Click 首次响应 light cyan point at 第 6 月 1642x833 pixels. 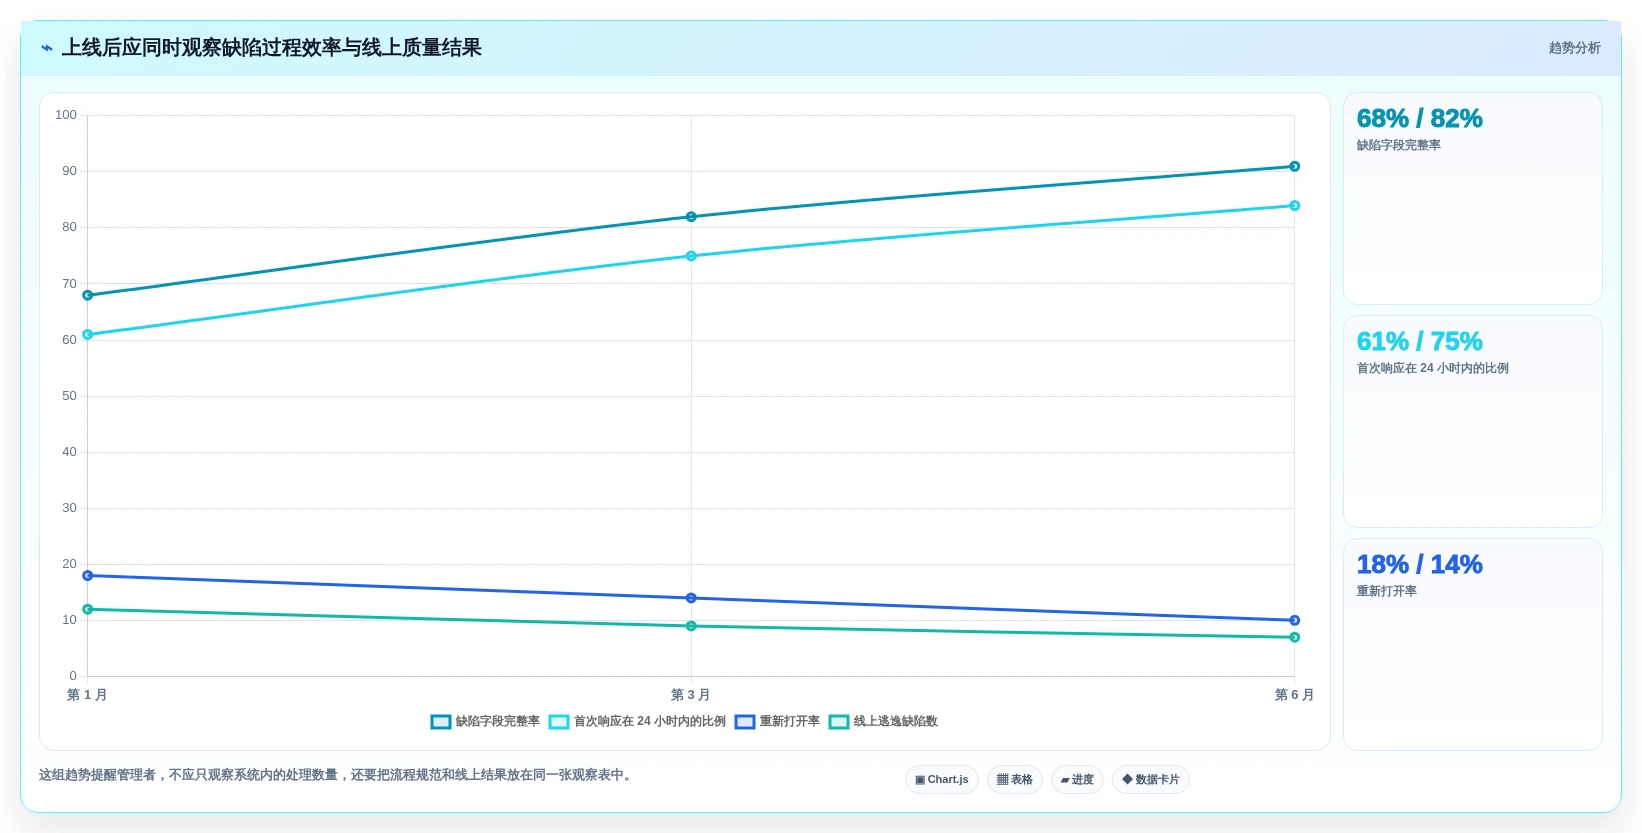(x=1294, y=206)
